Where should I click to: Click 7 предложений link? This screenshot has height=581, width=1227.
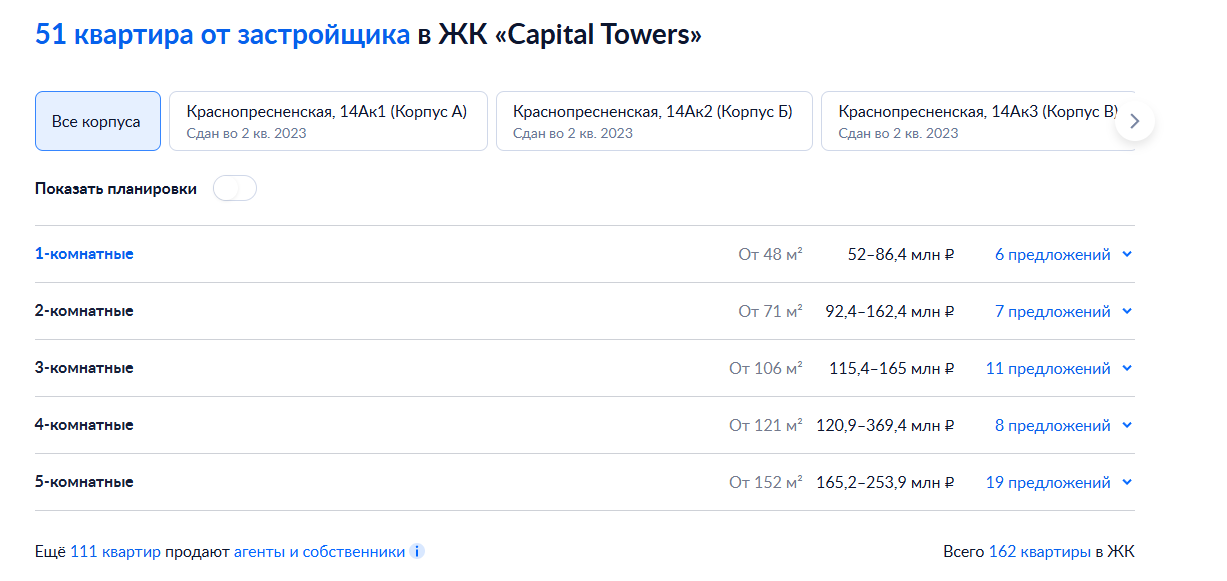[1052, 311]
